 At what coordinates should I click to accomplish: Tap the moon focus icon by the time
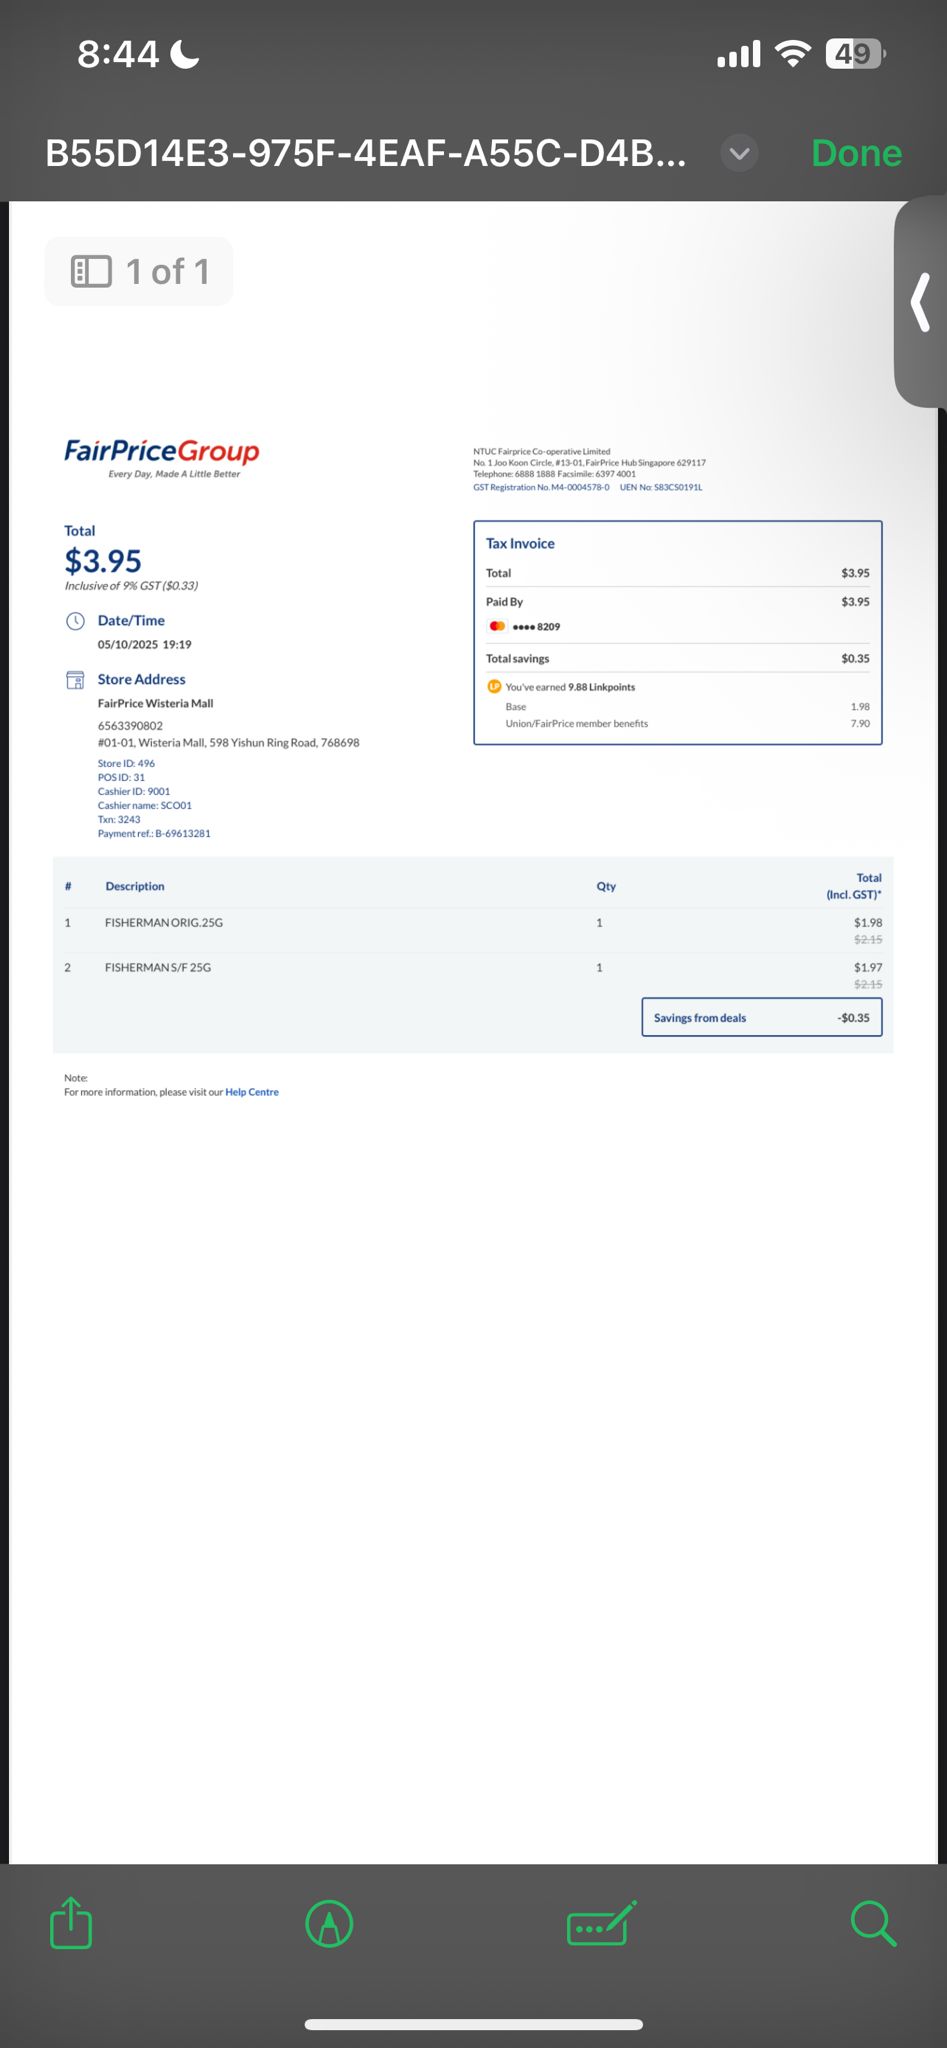[185, 54]
